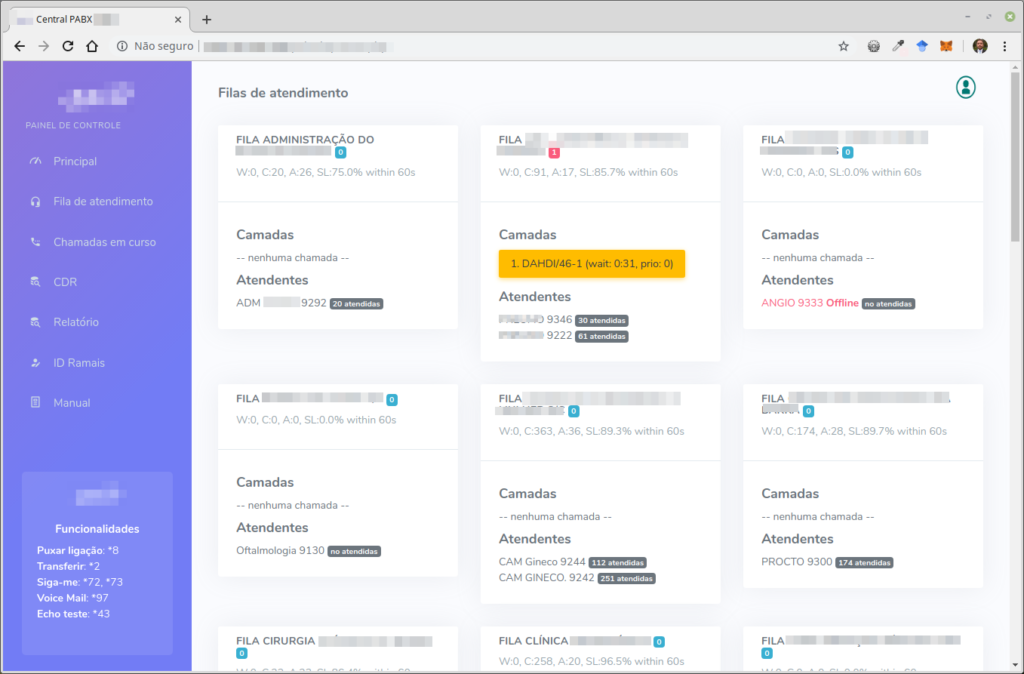Image resolution: width=1024 pixels, height=674 pixels.
Task: Open a new browser tab
Action: (207, 19)
